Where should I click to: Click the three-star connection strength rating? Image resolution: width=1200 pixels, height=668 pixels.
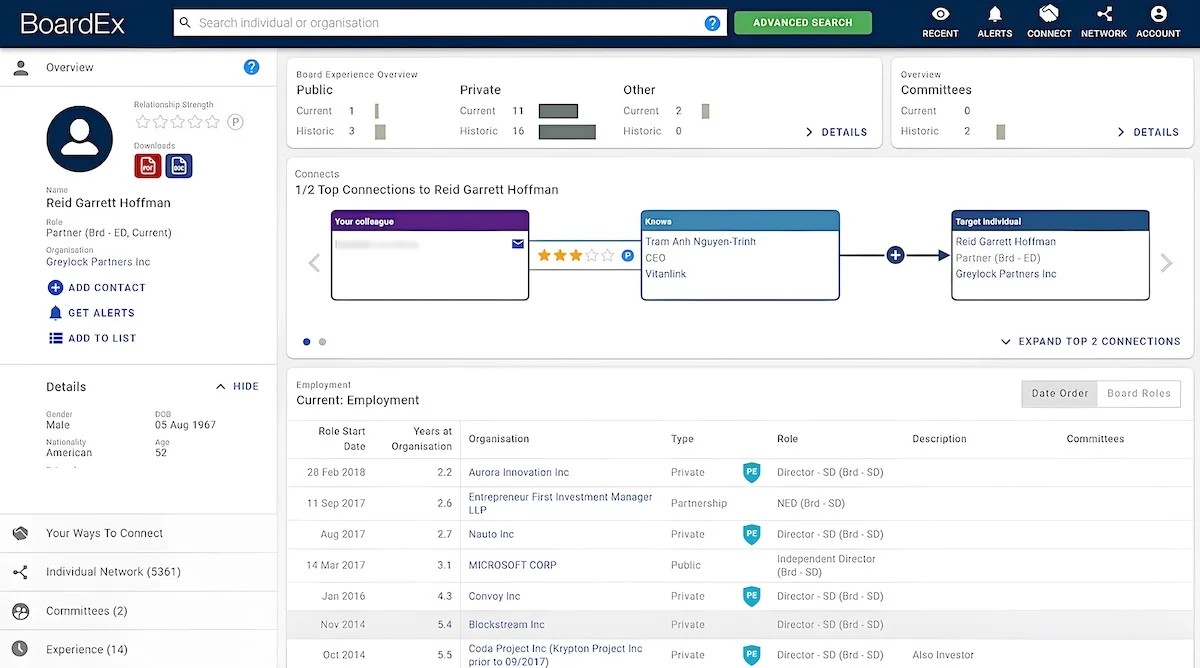point(576,256)
